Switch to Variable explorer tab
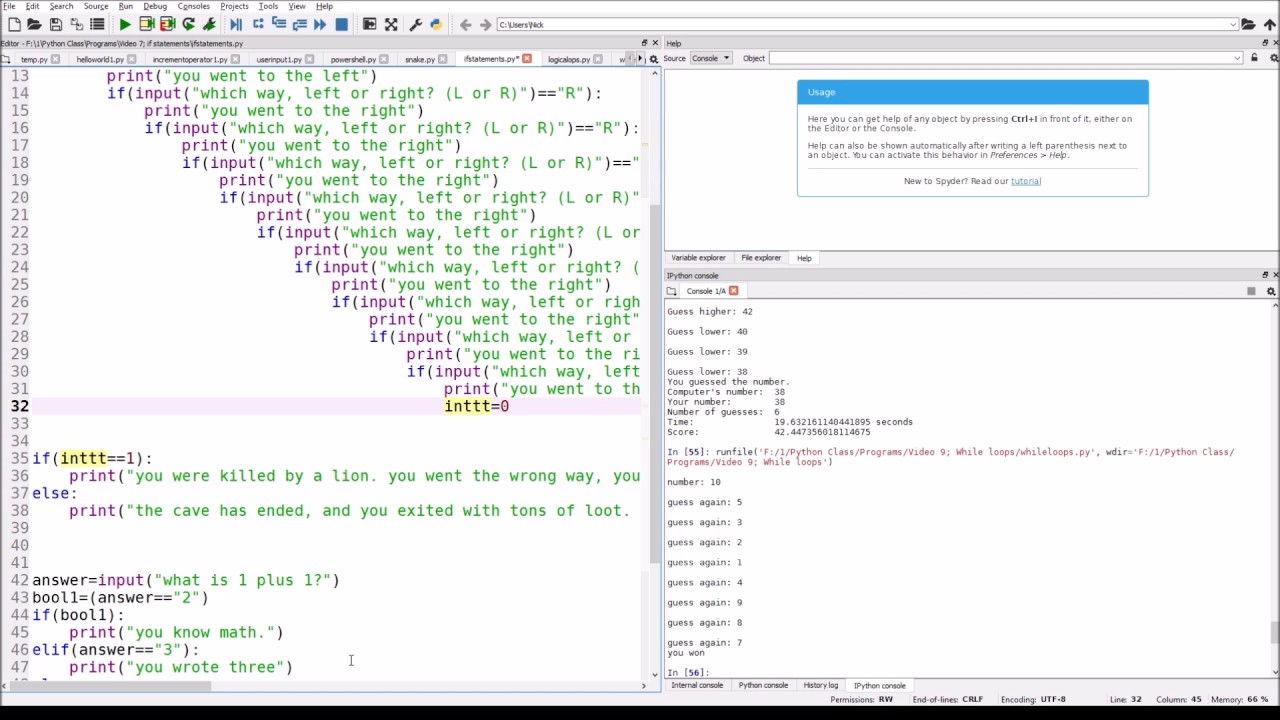The width and height of the screenshot is (1280, 720). coord(698,258)
